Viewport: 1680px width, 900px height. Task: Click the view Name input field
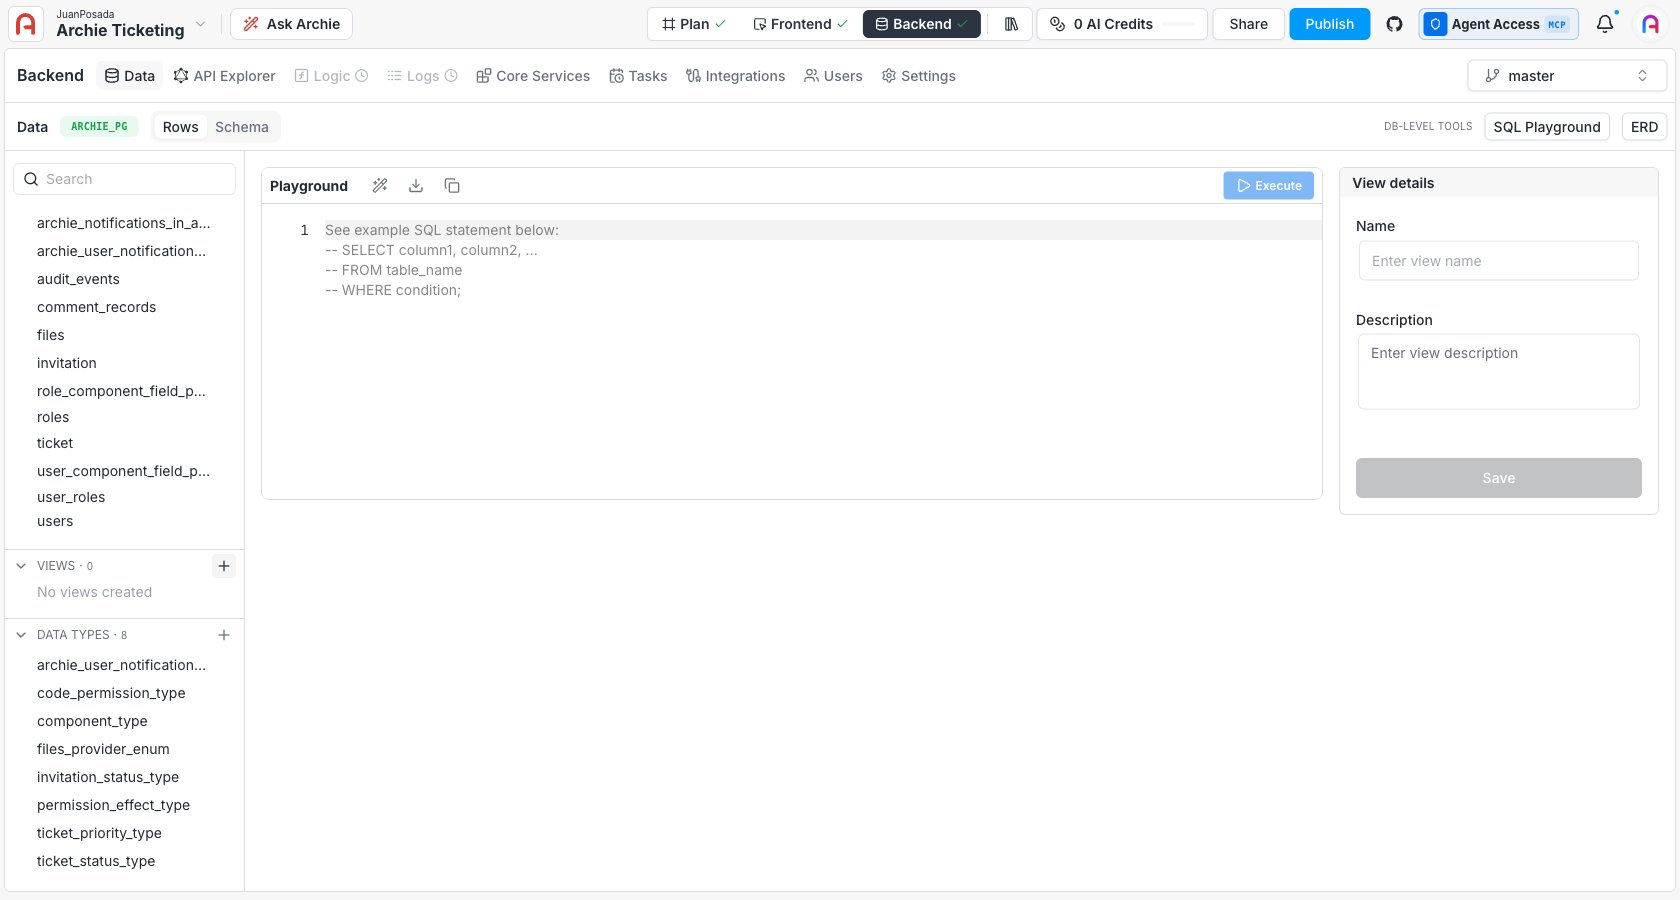click(1498, 261)
